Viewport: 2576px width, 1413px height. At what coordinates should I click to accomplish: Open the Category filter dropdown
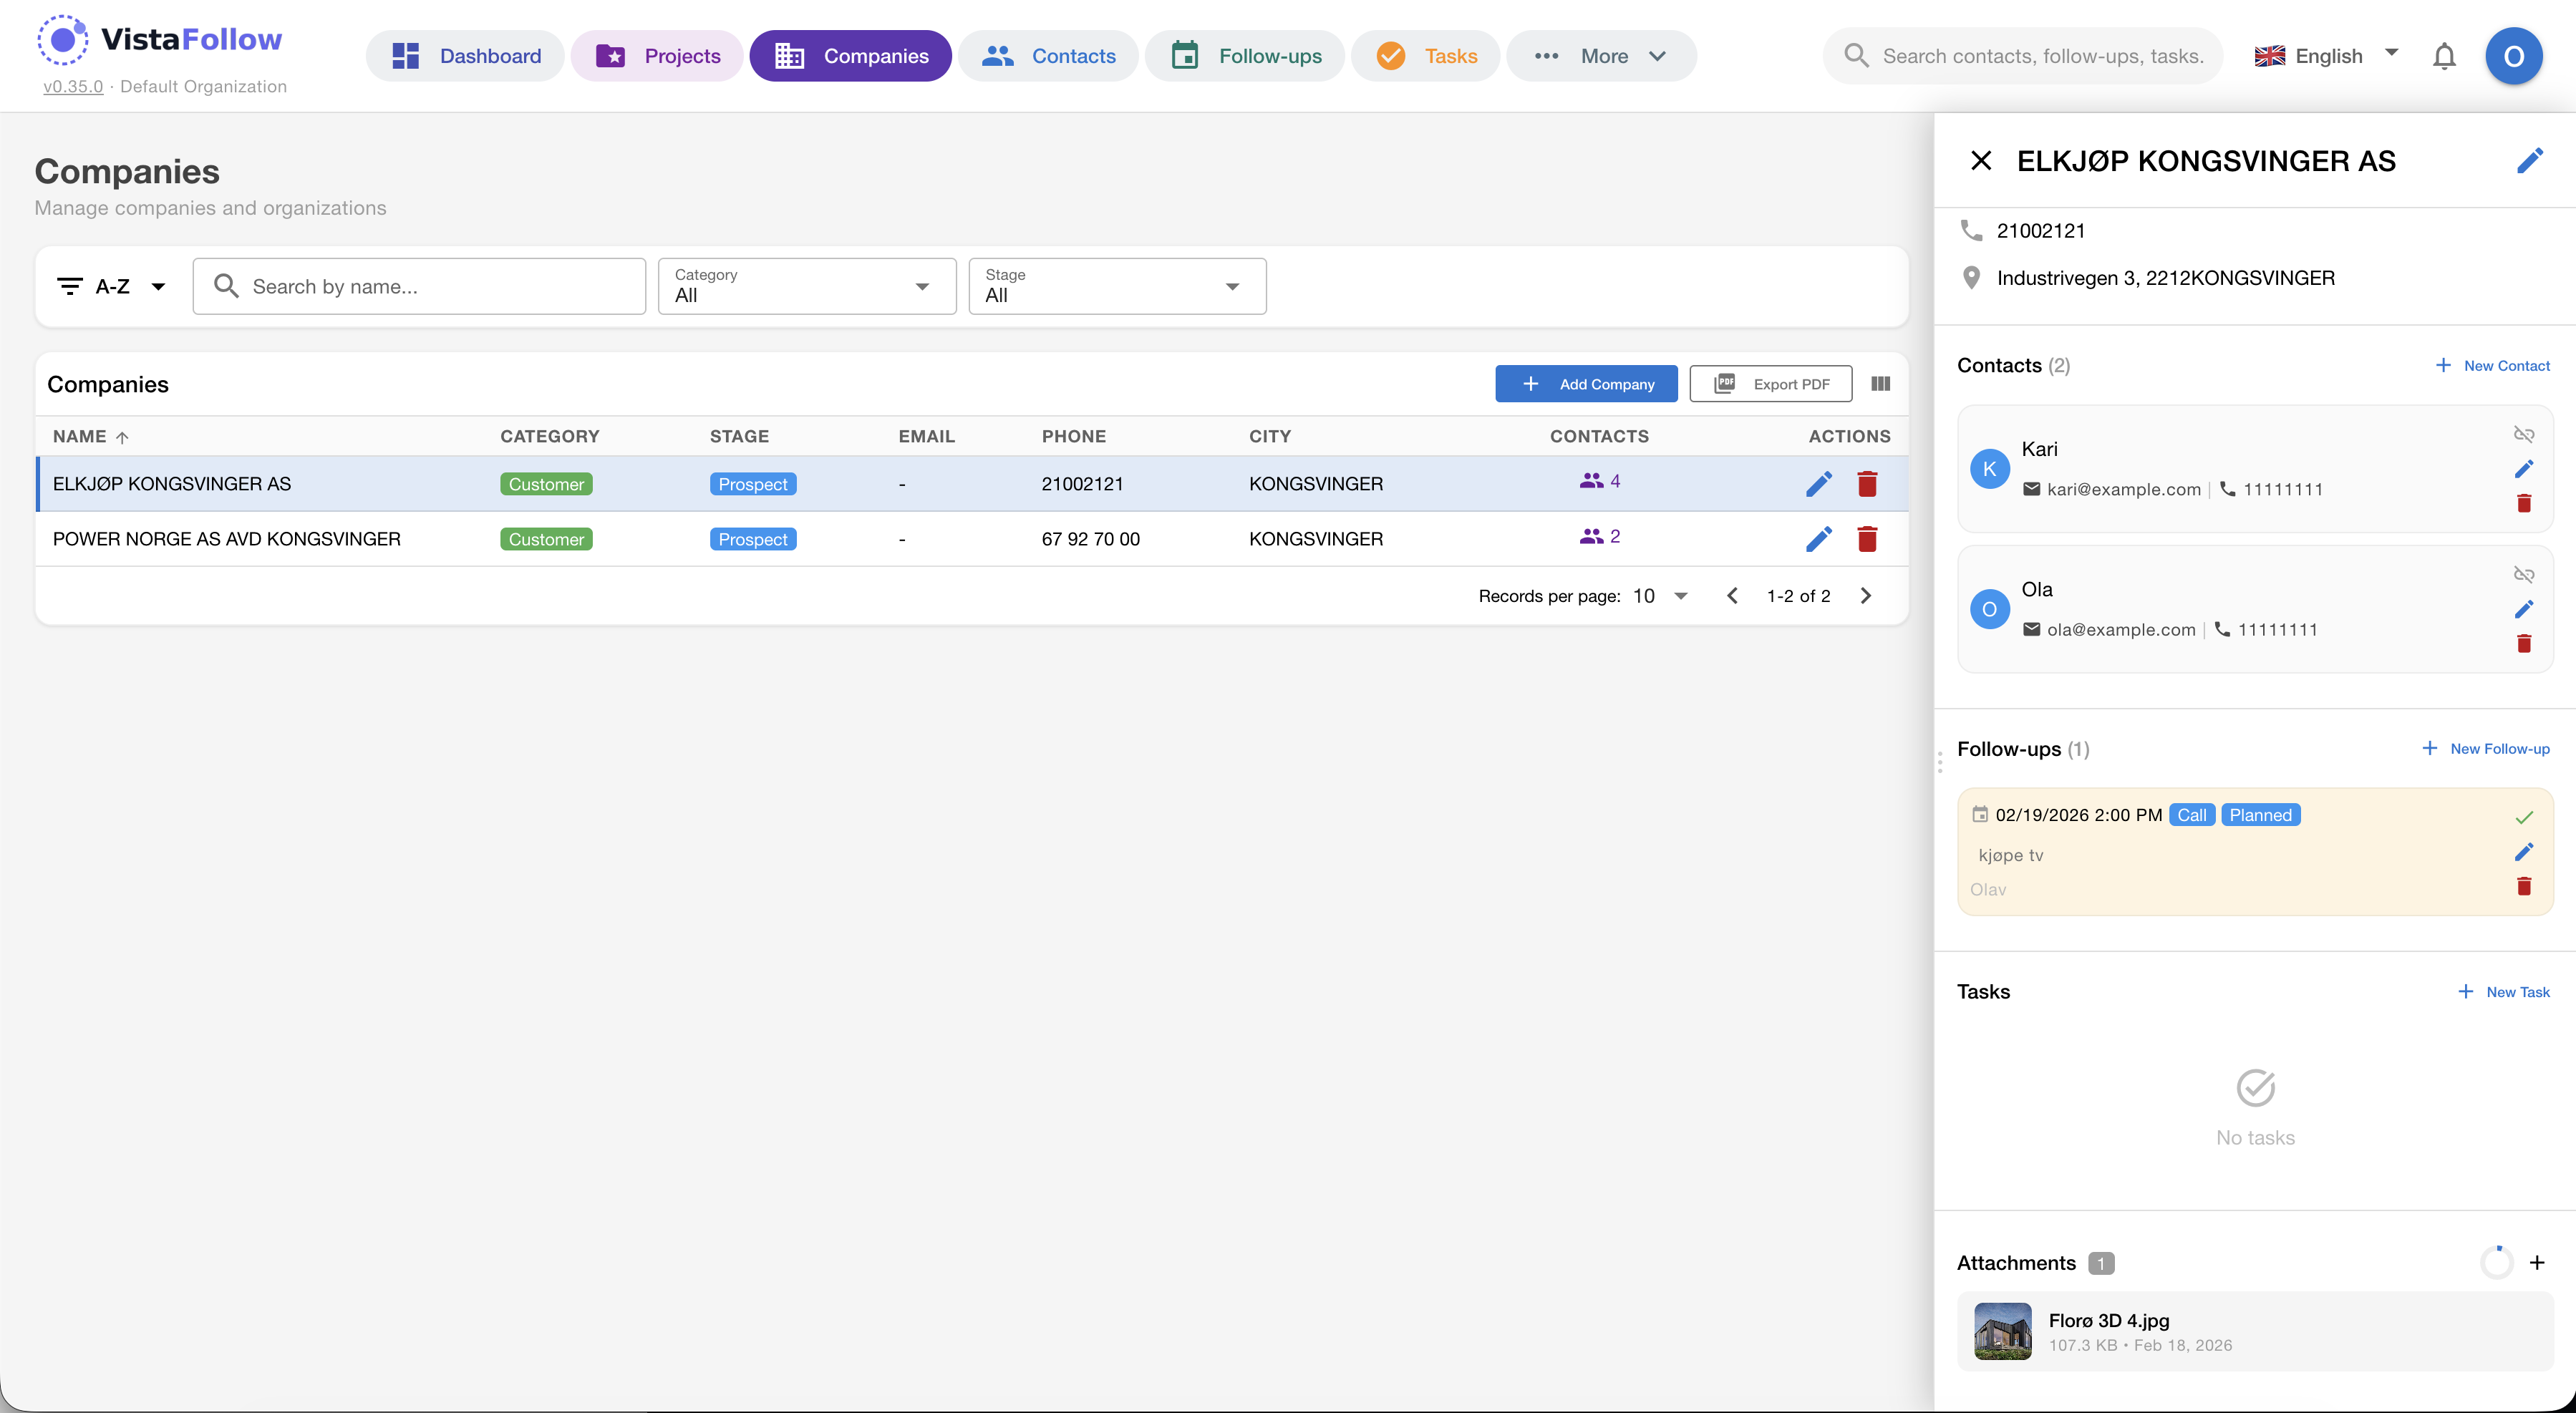pos(806,286)
